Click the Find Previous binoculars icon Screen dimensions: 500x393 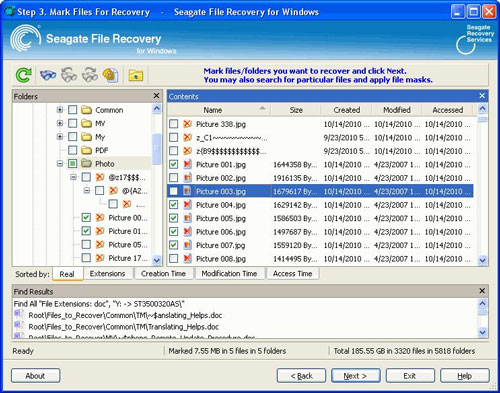pos(69,75)
